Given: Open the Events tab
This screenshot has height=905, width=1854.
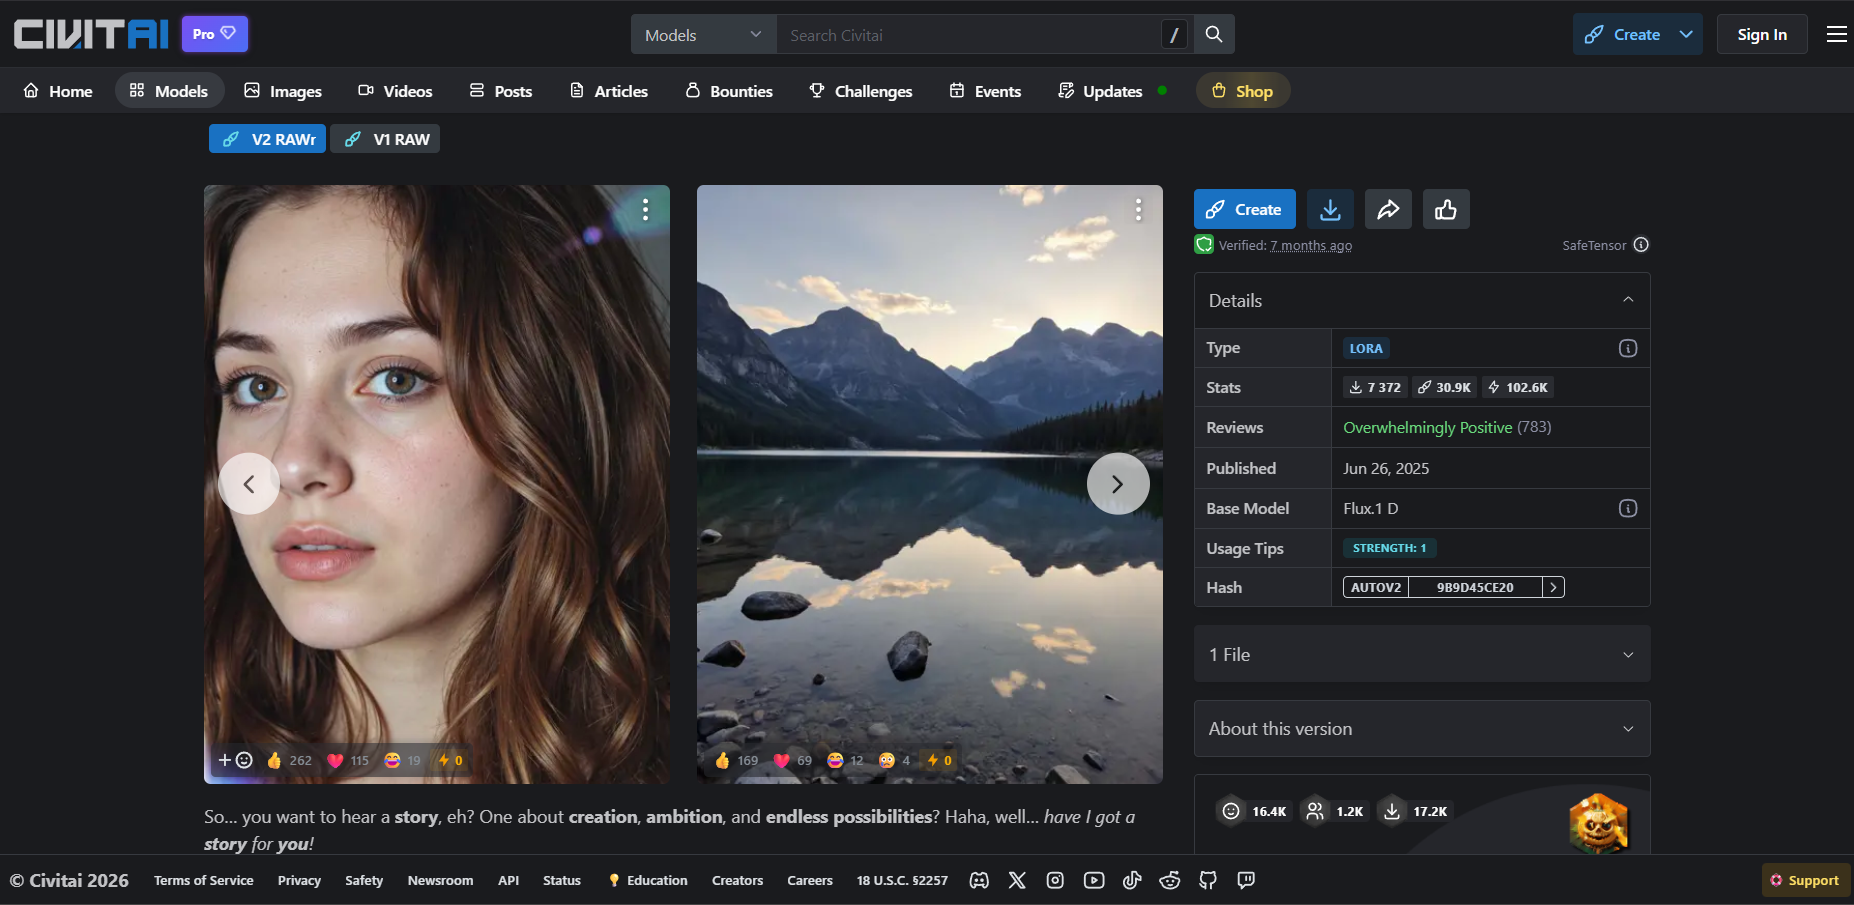Looking at the screenshot, I should point(986,91).
